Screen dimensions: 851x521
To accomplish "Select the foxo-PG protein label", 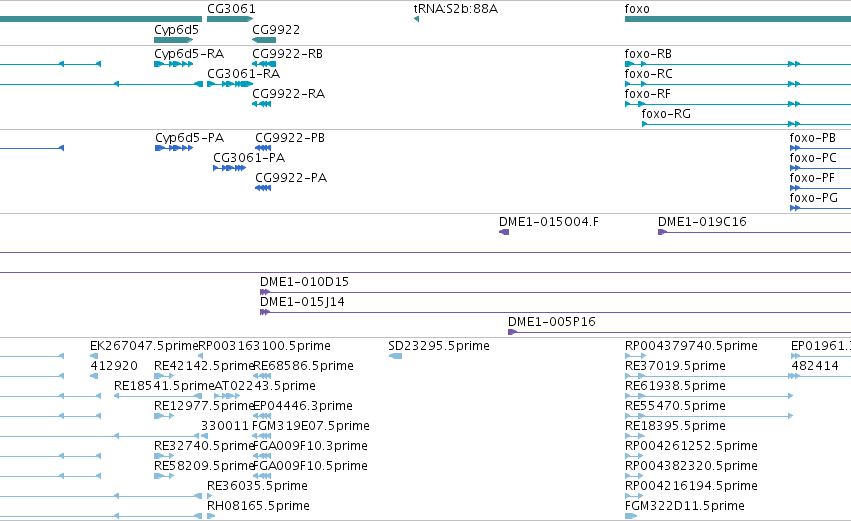I will point(814,198).
